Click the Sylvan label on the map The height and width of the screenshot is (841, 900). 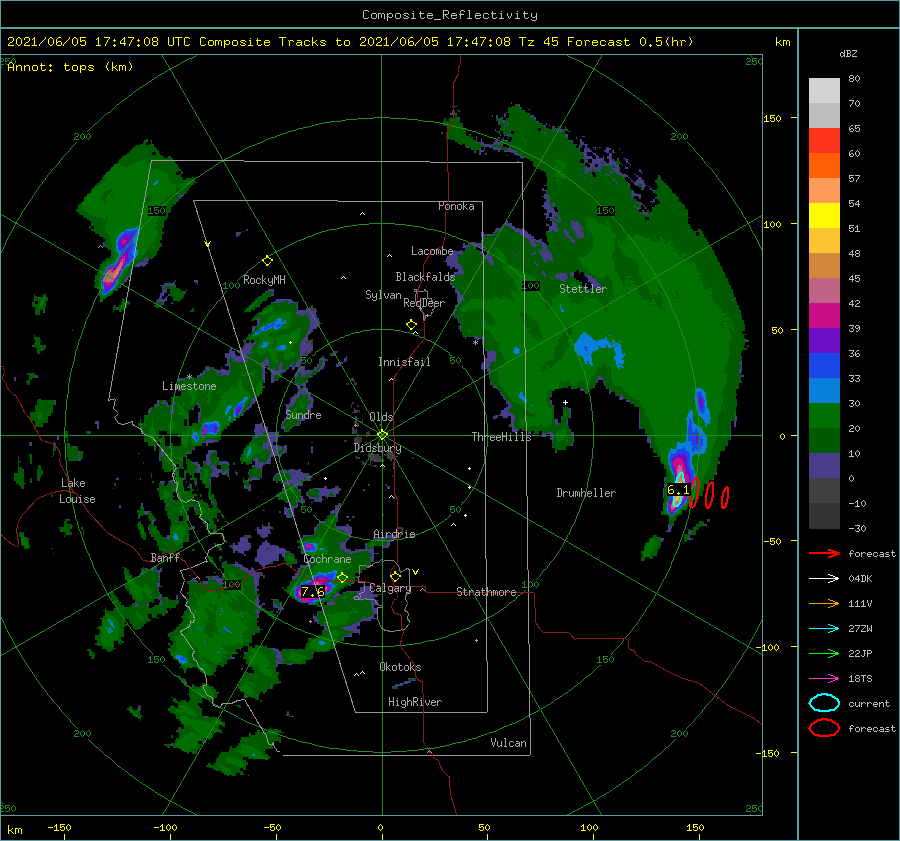click(383, 295)
